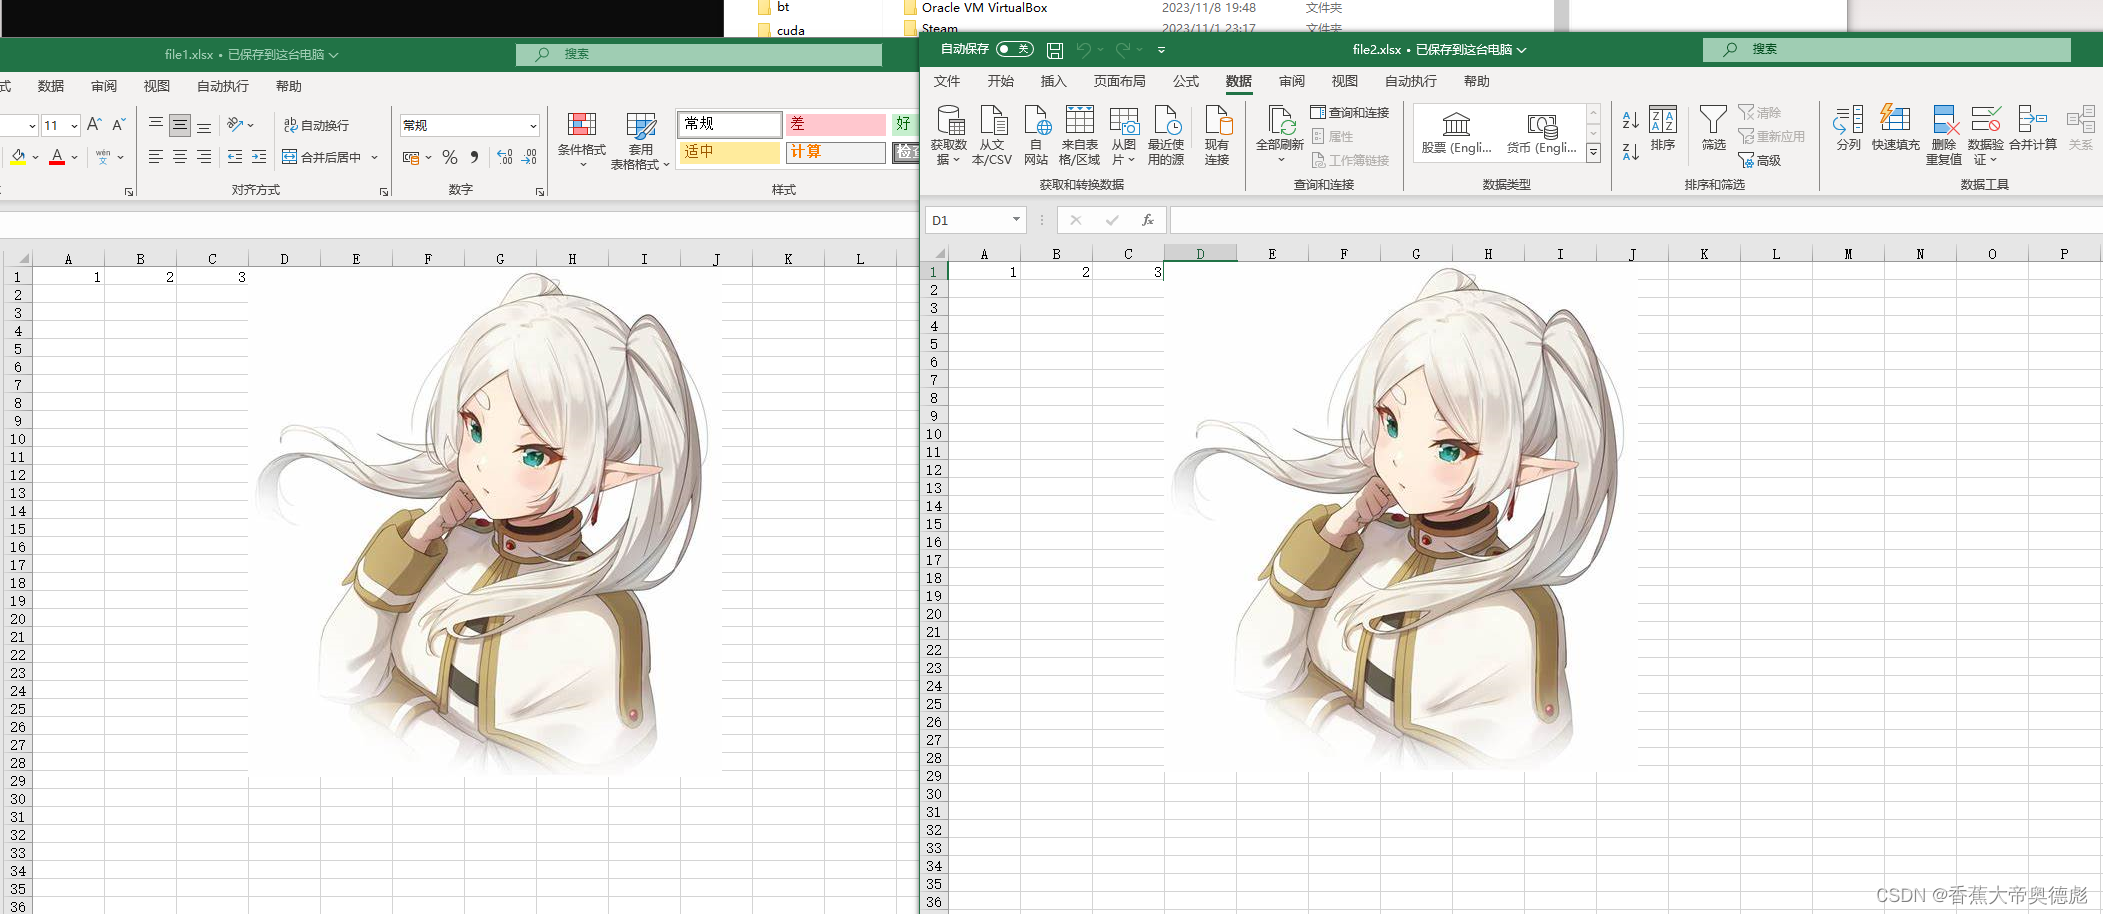This screenshot has width=2103, height=914.
Task: Switch to 开始 (Home) tab in file2
Action: 1000,81
